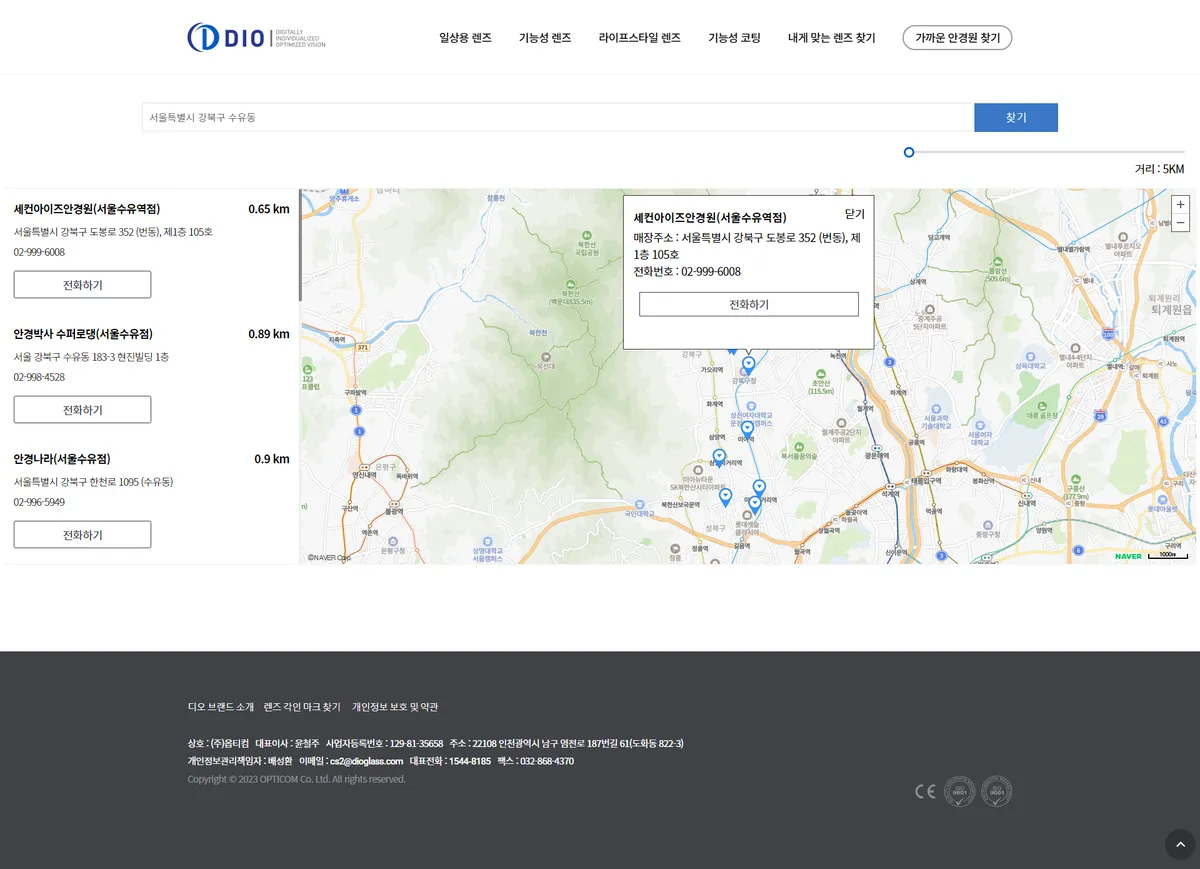The image size is (1200, 869).
Task: Select 안경박사 수퍼로댕(서울수유점) store name
Action: coord(83,334)
